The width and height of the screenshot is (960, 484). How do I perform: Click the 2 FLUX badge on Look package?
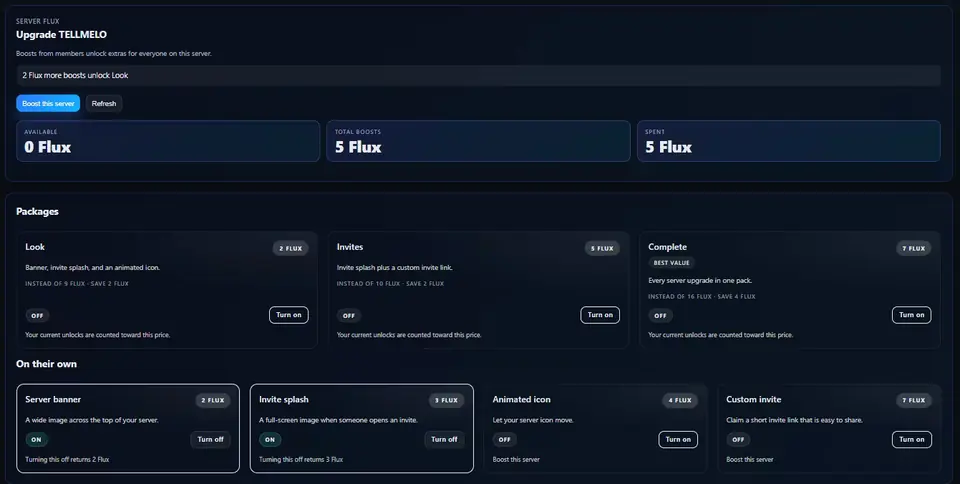pyautogui.click(x=290, y=248)
